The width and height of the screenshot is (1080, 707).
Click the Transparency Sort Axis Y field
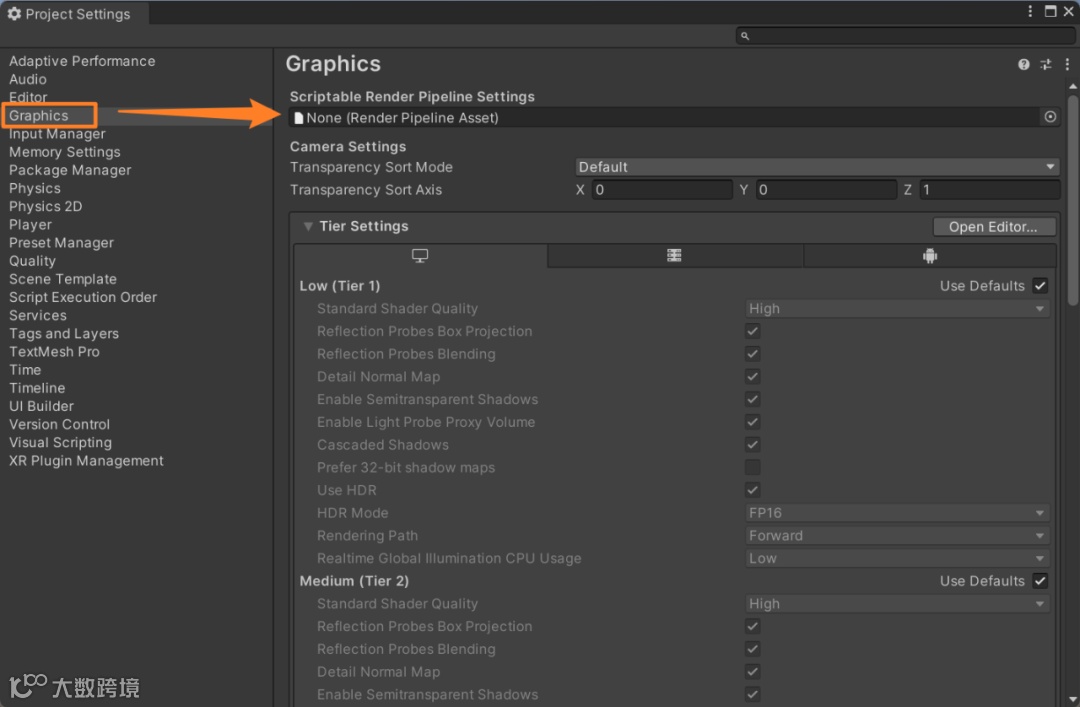(x=826, y=189)
